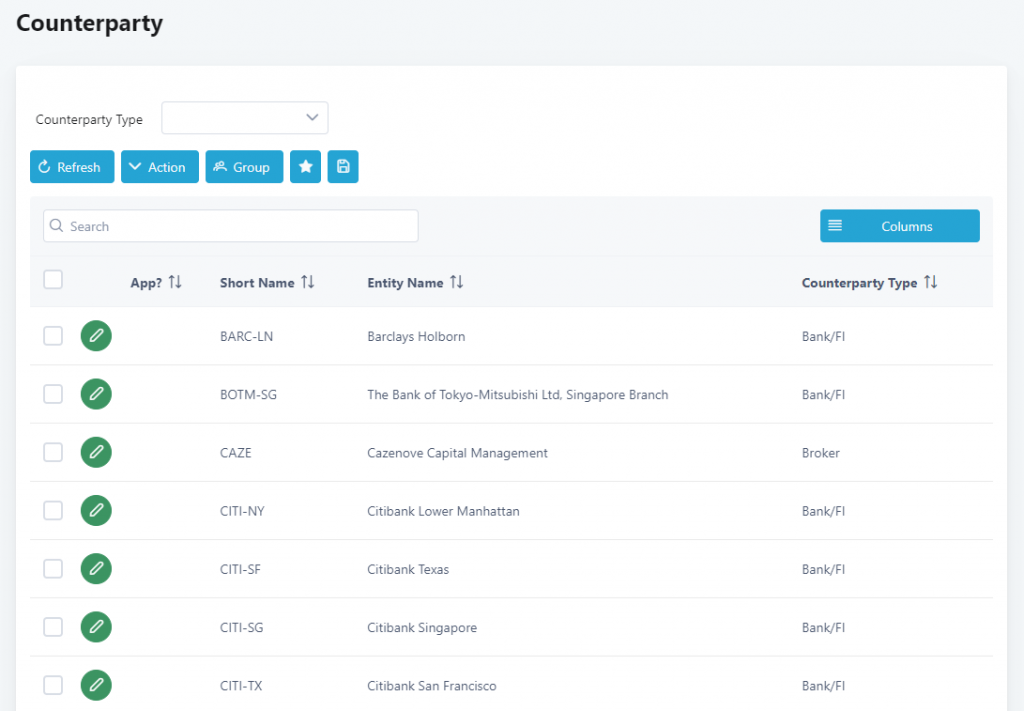Click into the Search field
Image resolution: width=1024 pixels, height=711 pixels.
pyautogui.click(x=231, y=226)
